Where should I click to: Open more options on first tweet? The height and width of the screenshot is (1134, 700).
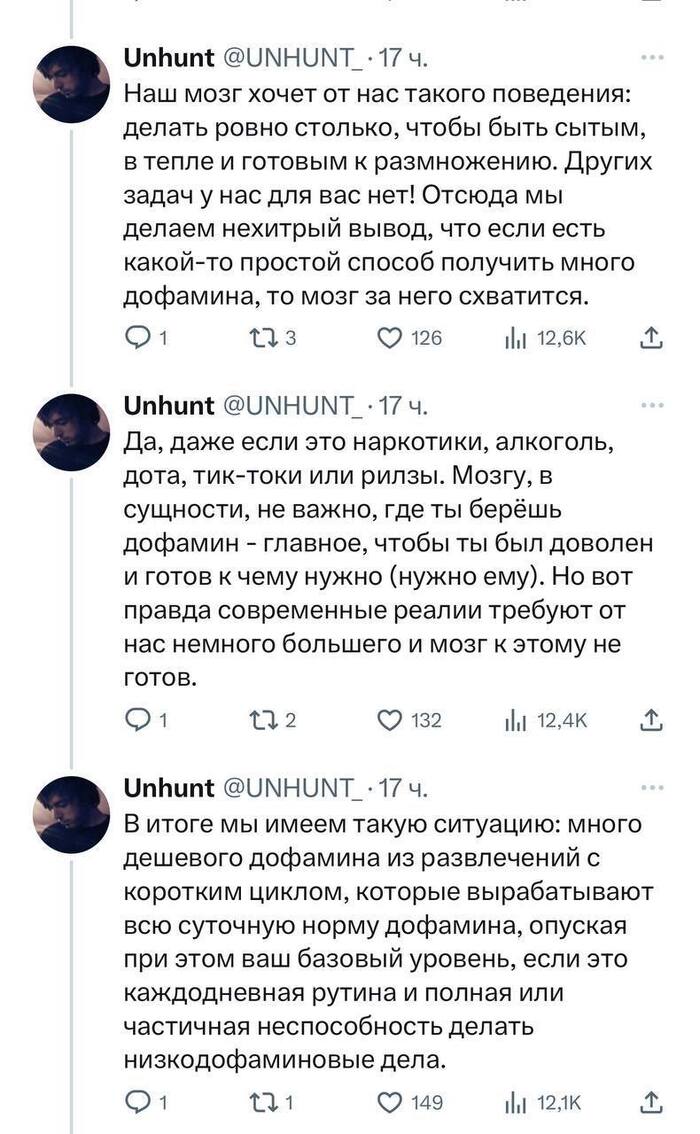click(651, 58)
